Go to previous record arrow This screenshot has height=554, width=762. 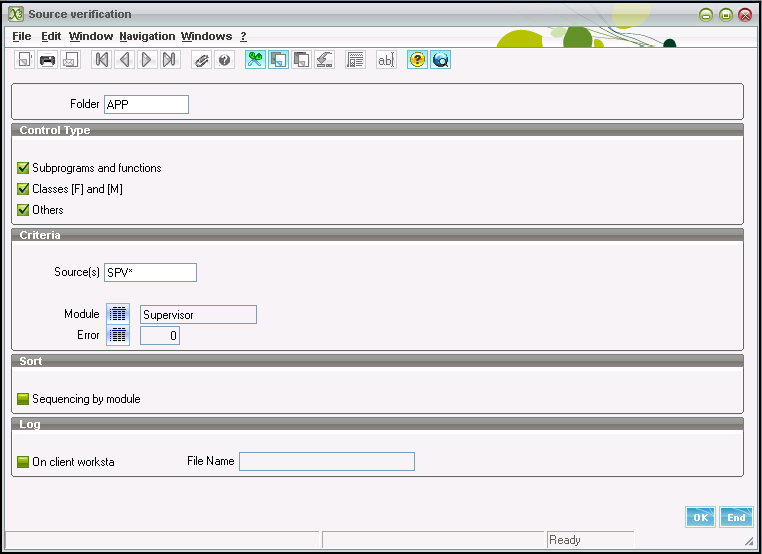pyautogui.click(x=124, y=60)
